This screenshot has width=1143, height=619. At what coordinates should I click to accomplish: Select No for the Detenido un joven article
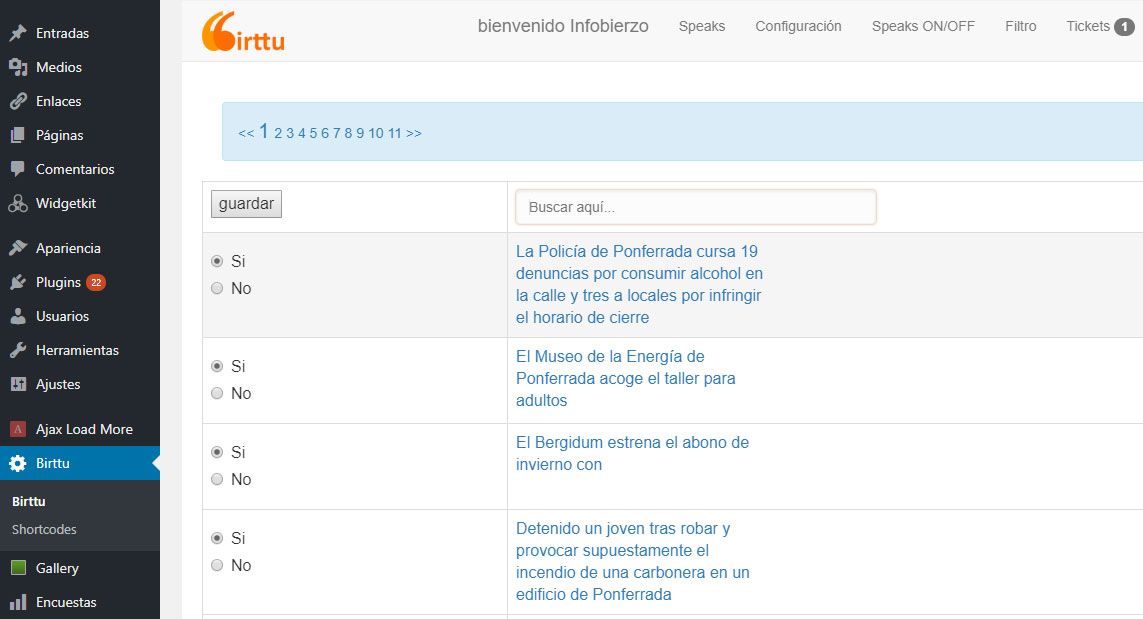(x=217, y=565)
